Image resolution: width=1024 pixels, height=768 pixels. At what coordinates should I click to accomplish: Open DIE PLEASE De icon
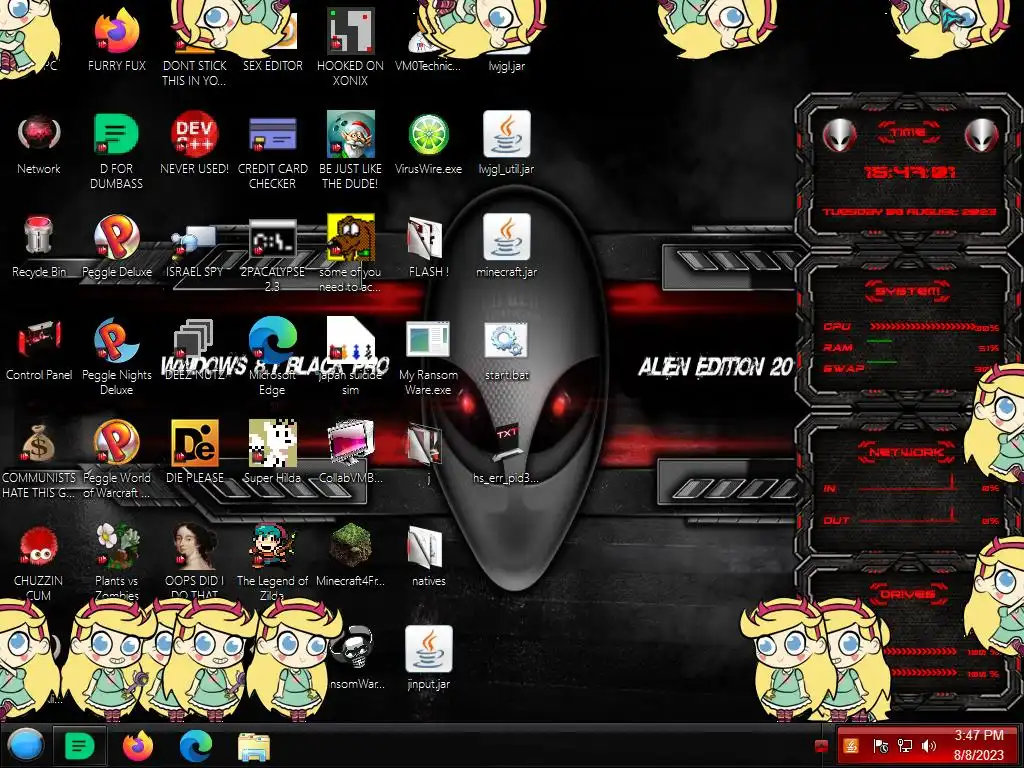click(x=194, y=443)
